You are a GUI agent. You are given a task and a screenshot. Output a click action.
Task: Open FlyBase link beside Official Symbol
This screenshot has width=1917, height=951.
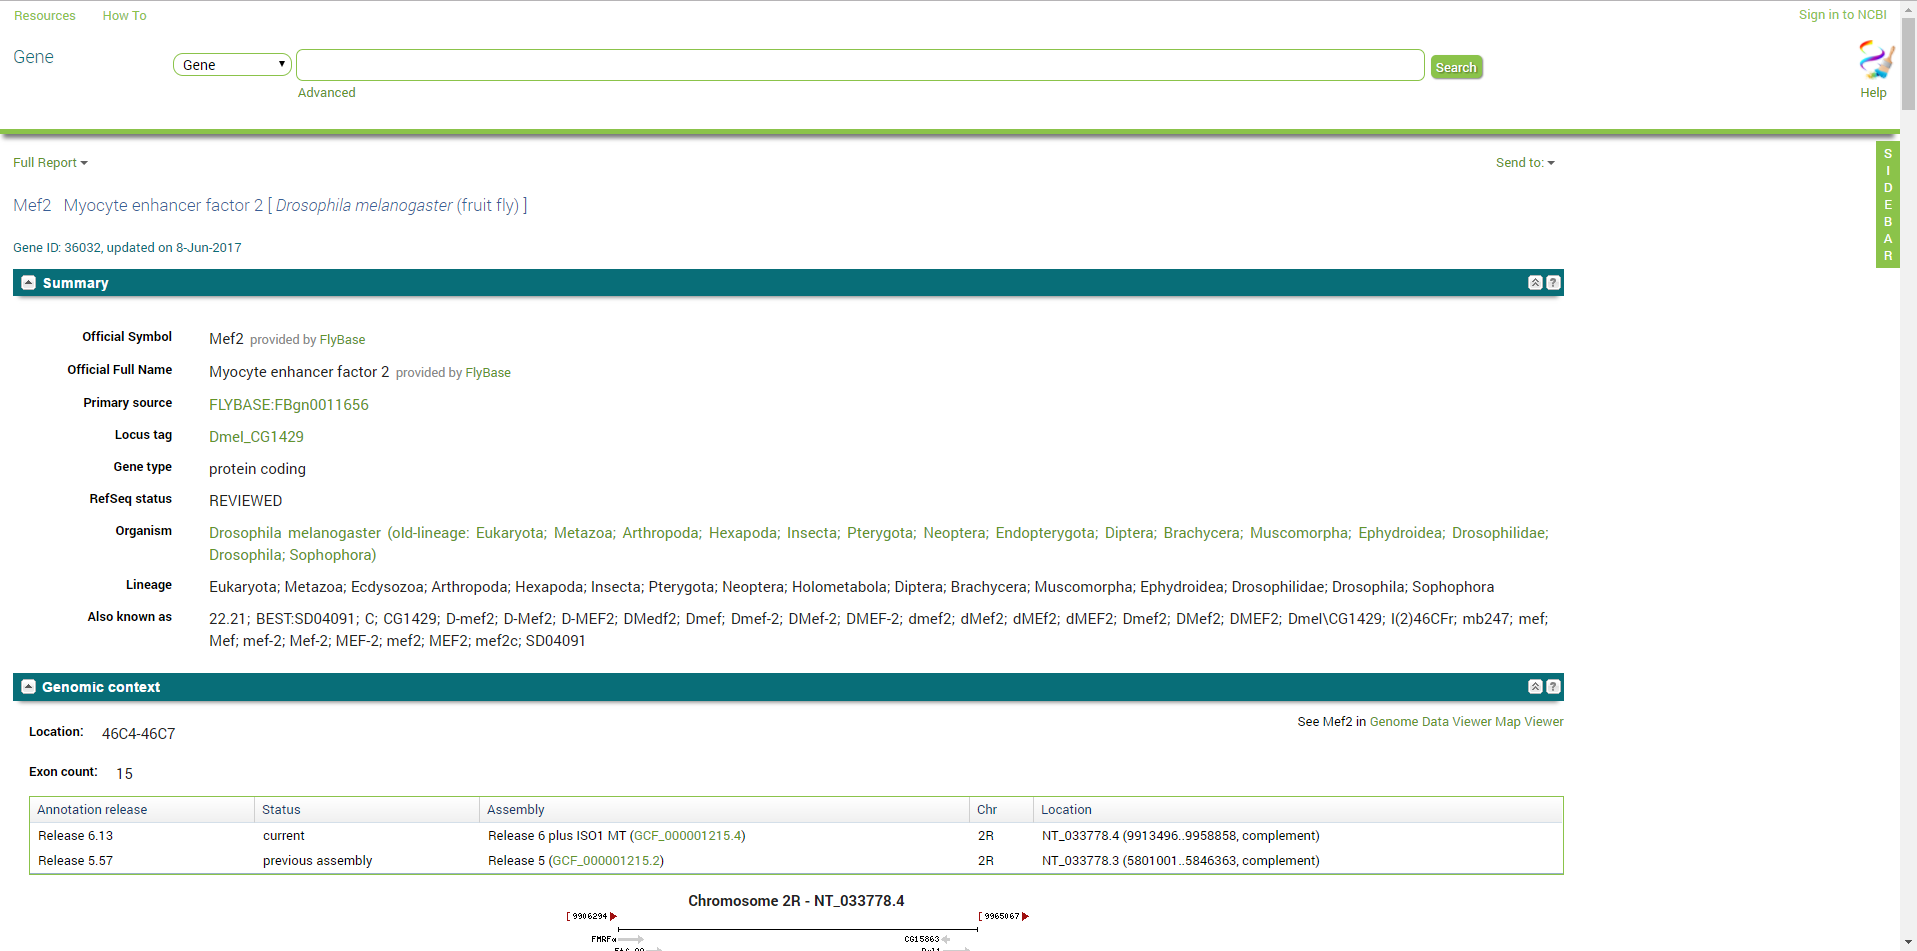[x=342, y=340]
